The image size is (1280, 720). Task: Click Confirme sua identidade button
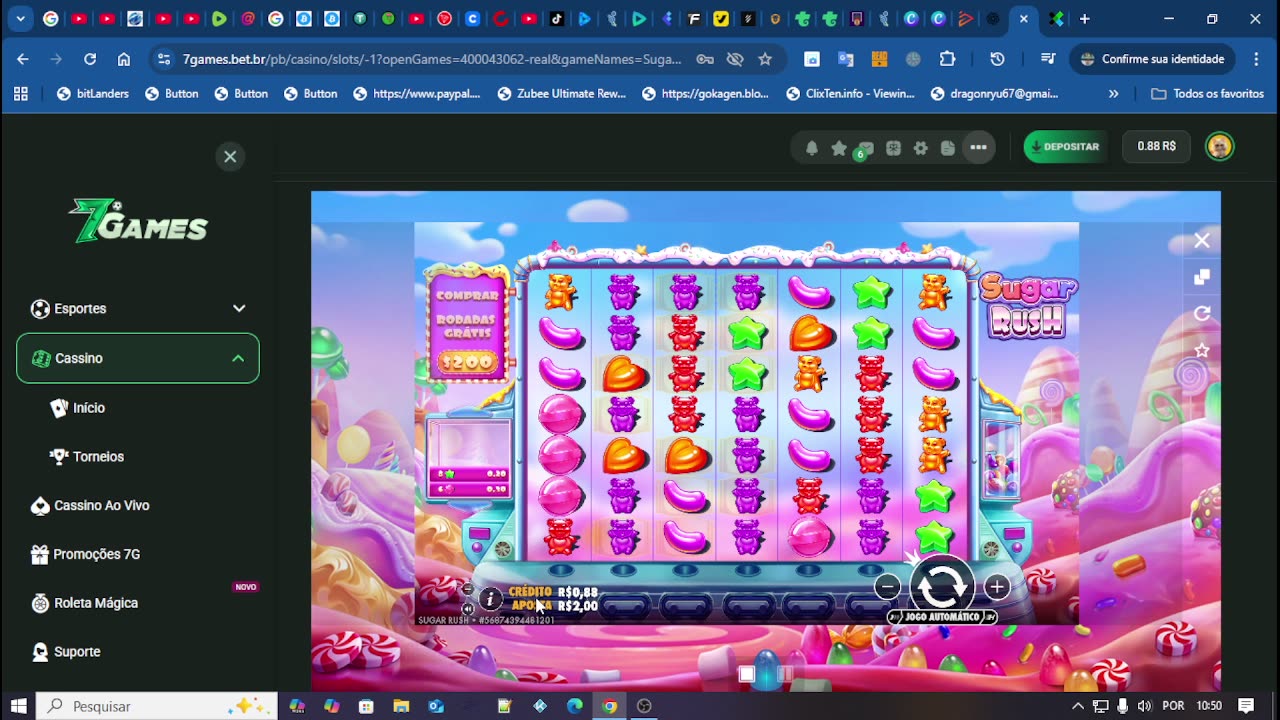[x=1151, y=59]
